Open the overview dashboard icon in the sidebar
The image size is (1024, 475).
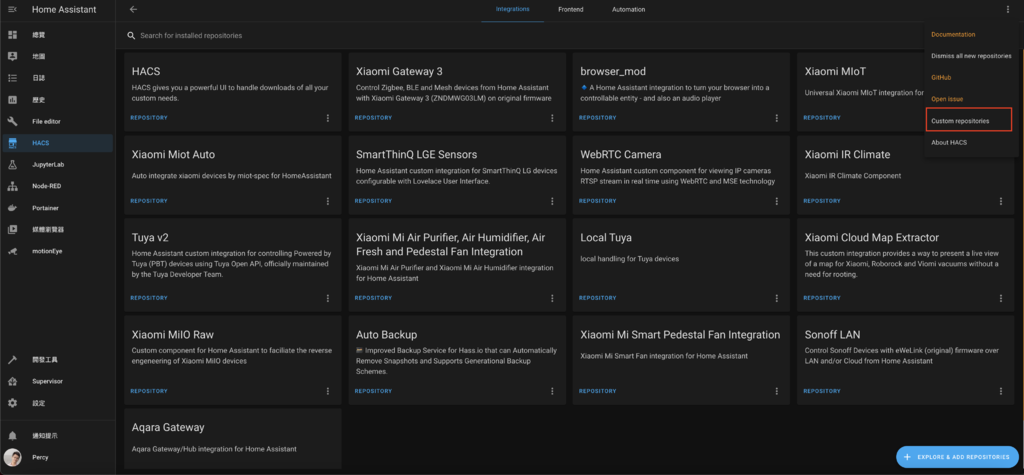click(x=12, y=35)
